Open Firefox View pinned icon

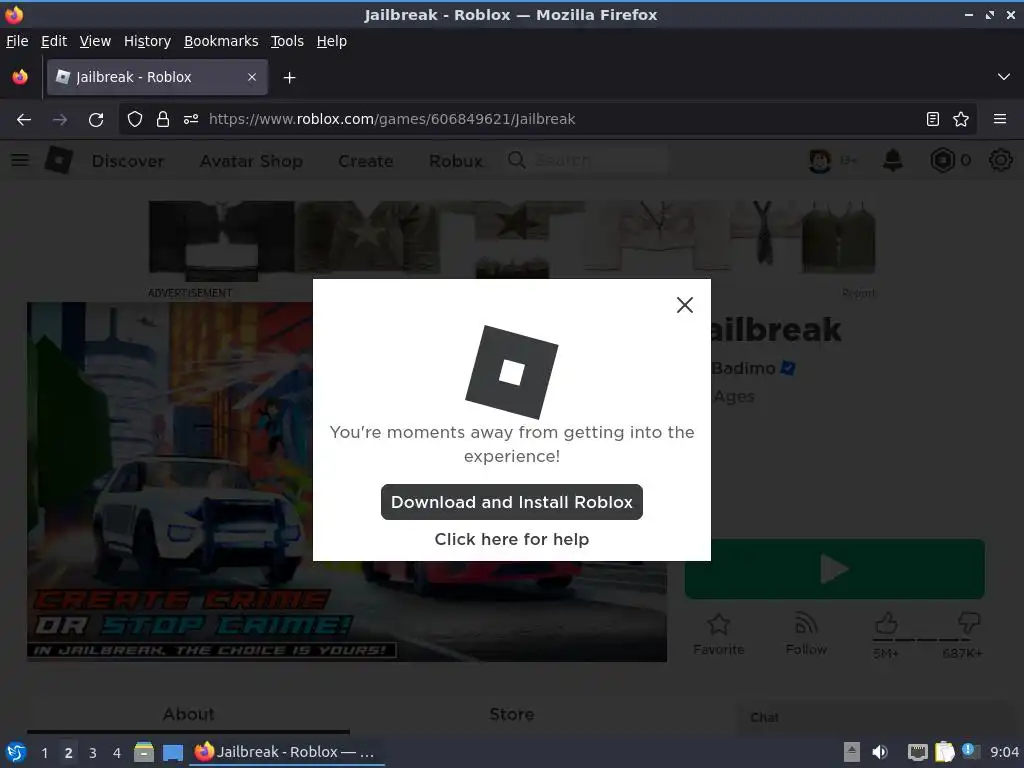pyautogui.click(x=20, y=77)
